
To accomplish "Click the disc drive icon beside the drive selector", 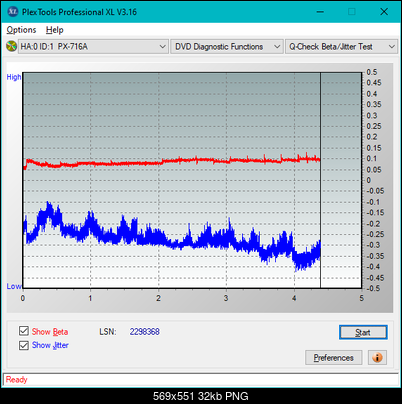I will point(11,46).
